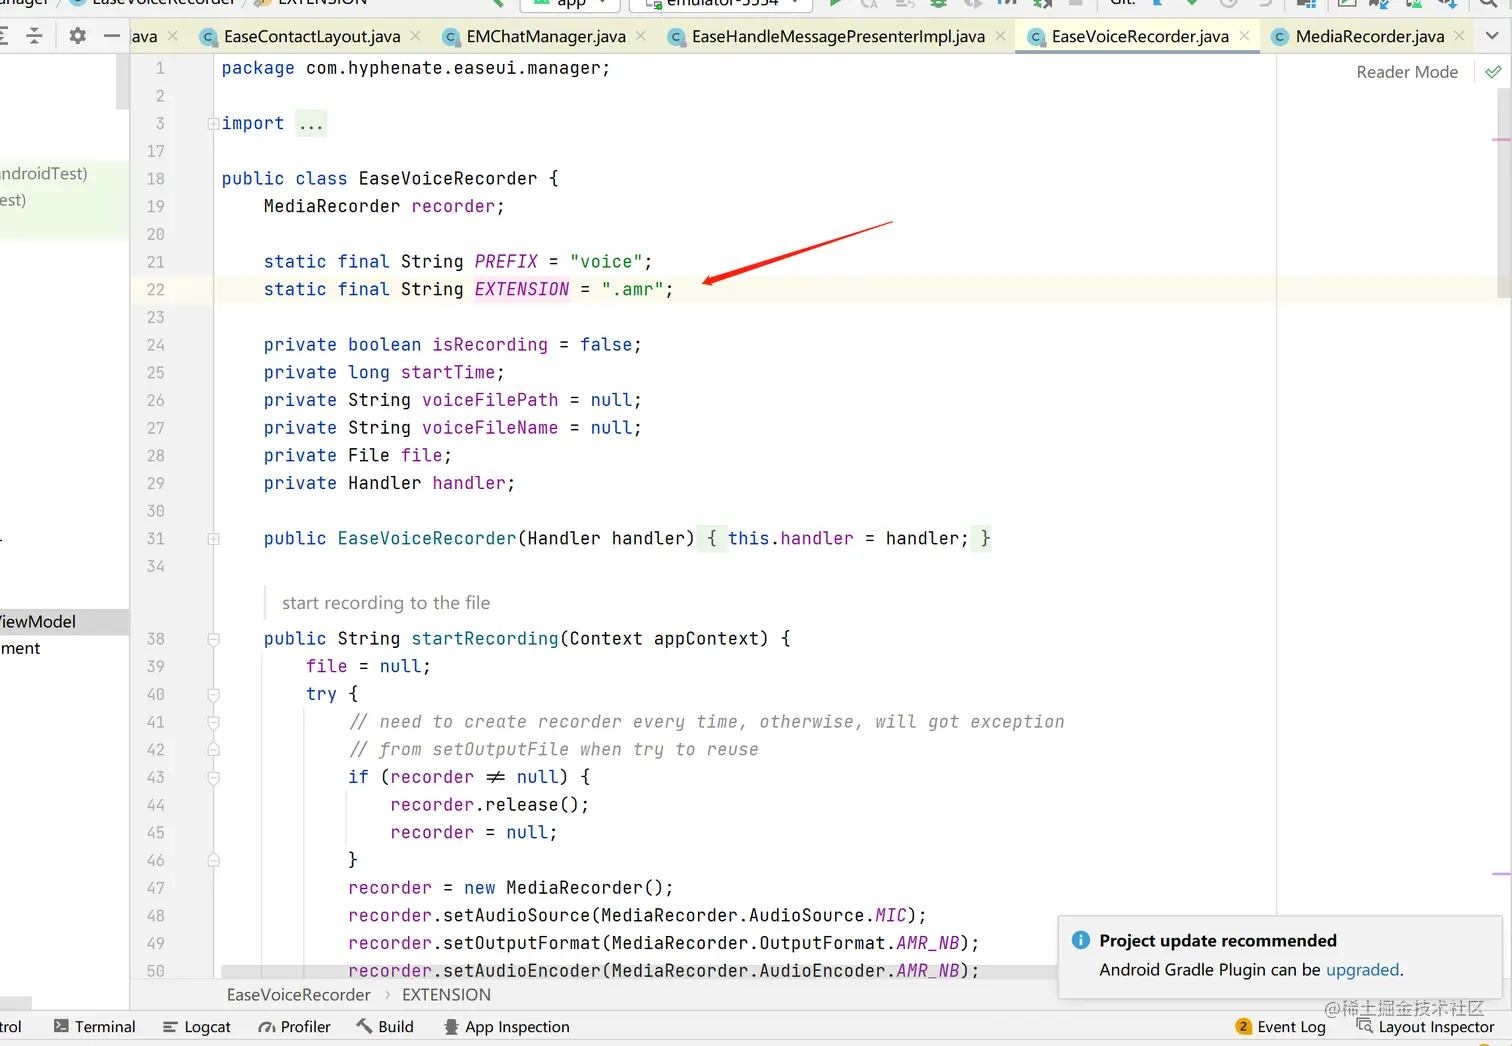The width and height of the screenshot is (1512, 1046).
Task: Collapse all in project panel
Action: 34,36
